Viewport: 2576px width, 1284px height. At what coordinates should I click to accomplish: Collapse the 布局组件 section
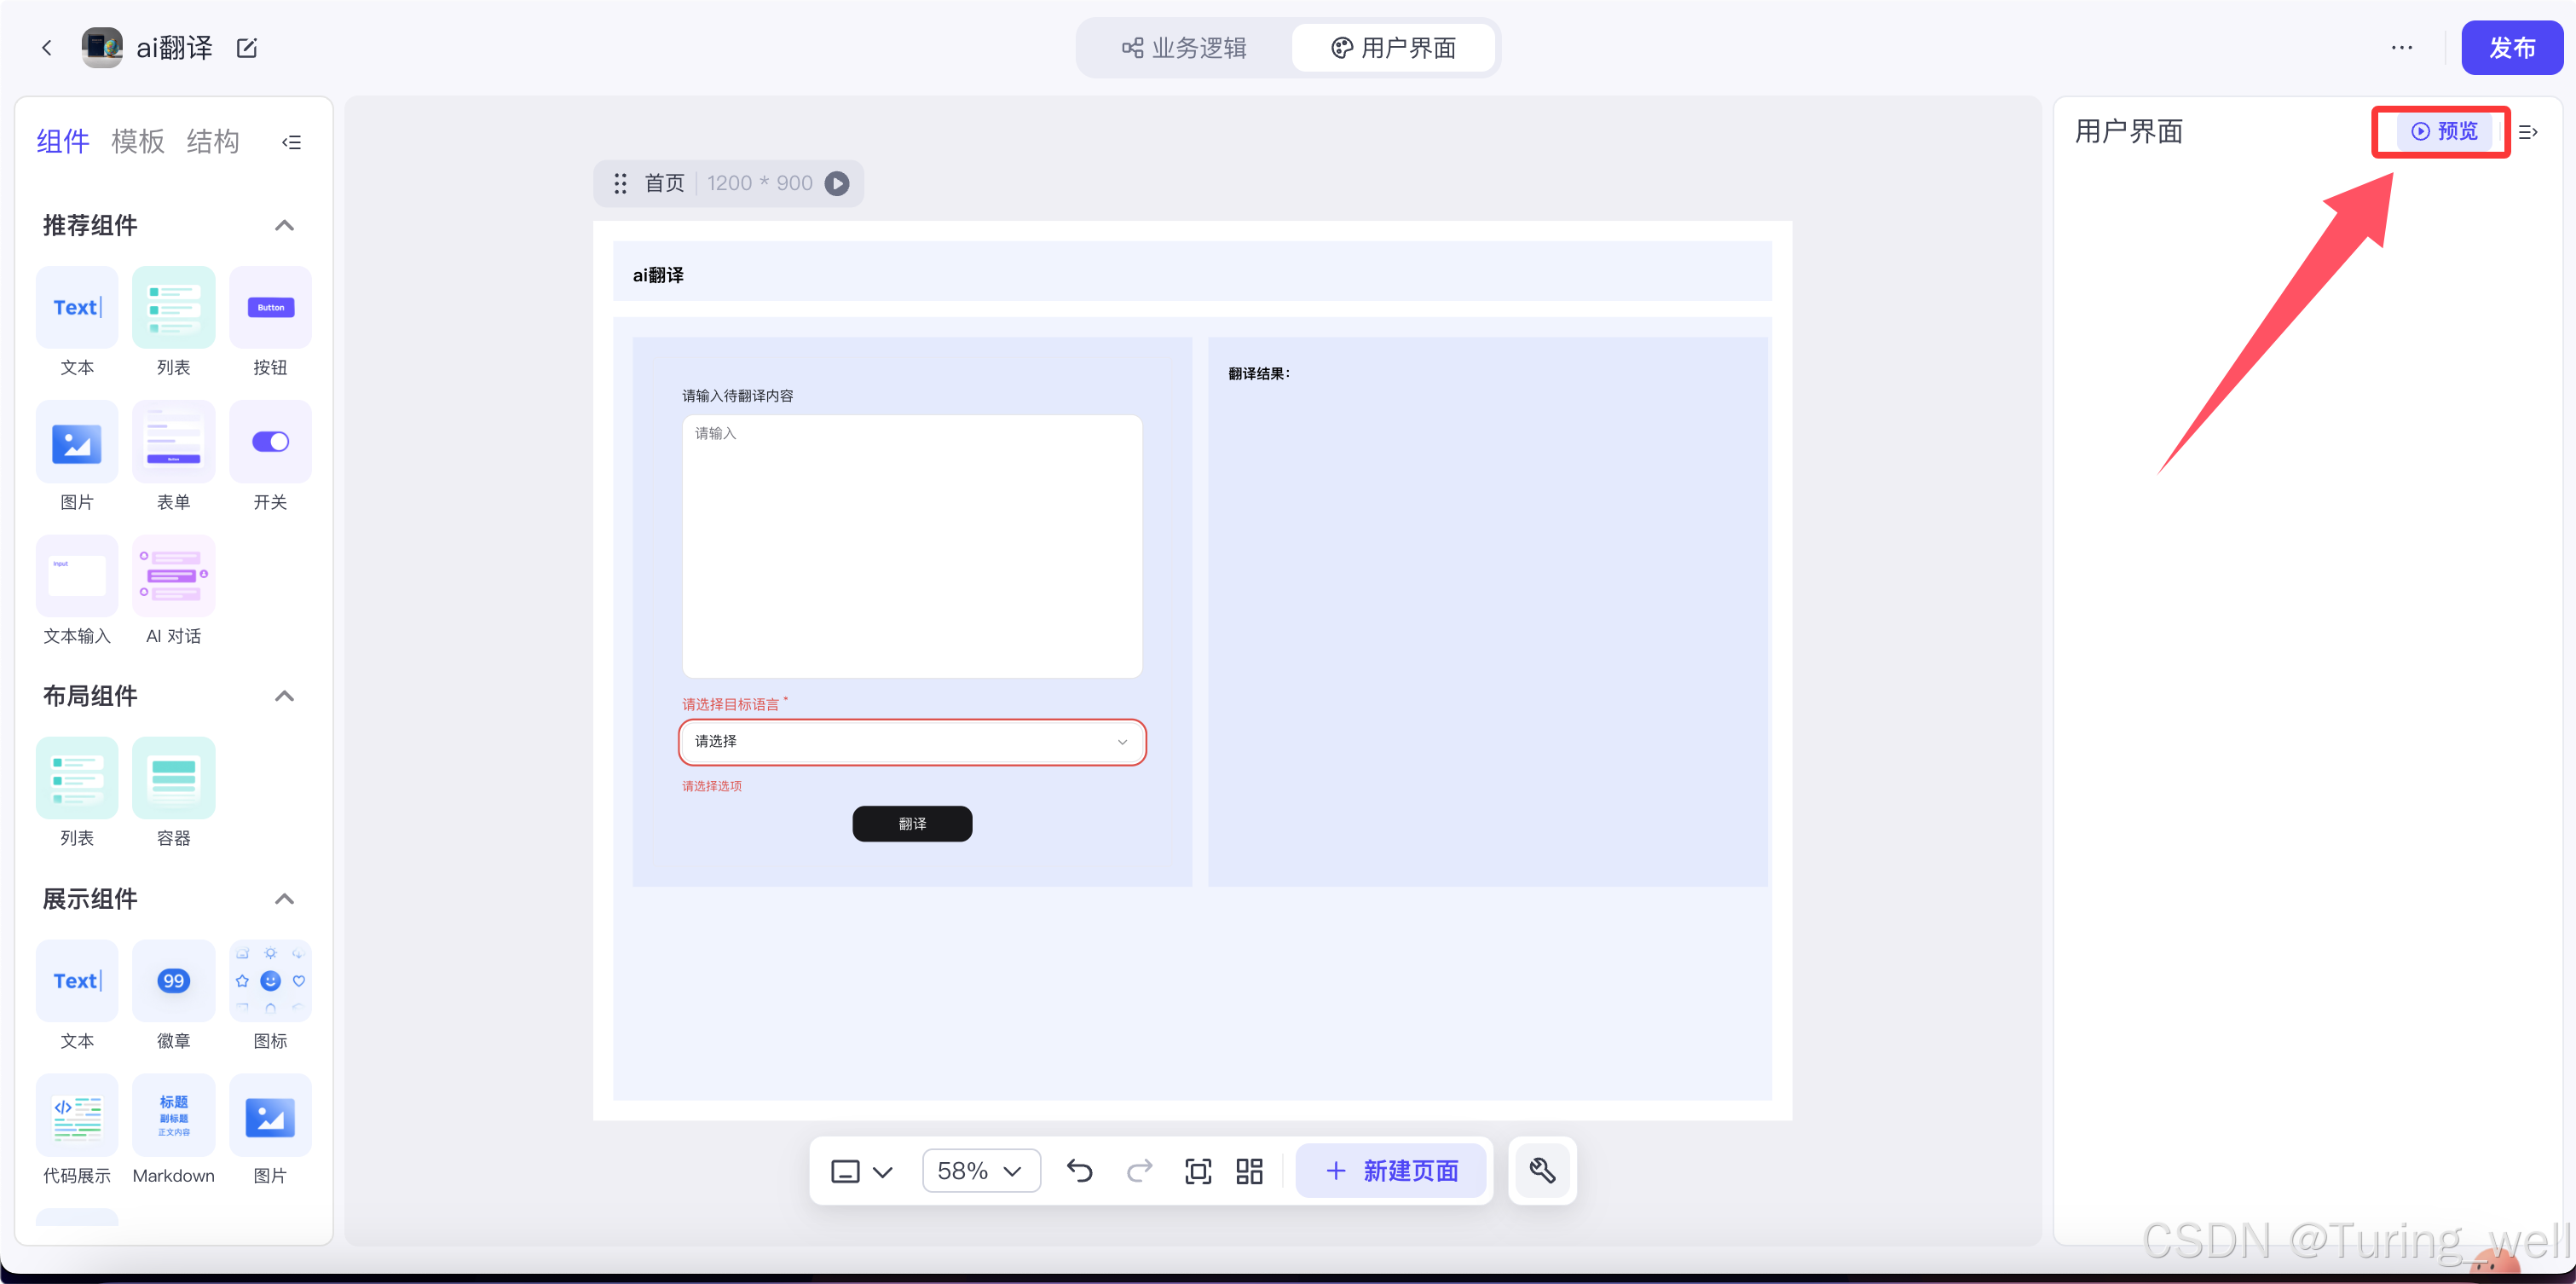[284, 696]
